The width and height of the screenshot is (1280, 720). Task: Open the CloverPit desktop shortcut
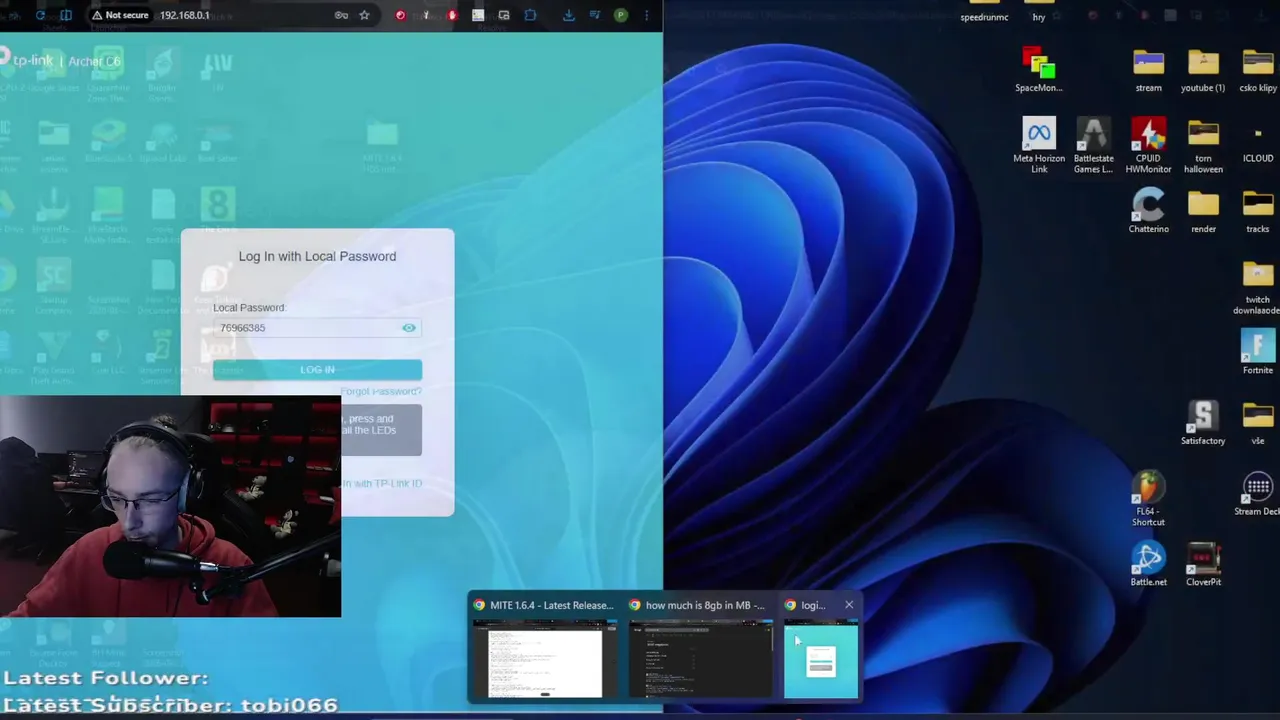(1203, 565)
